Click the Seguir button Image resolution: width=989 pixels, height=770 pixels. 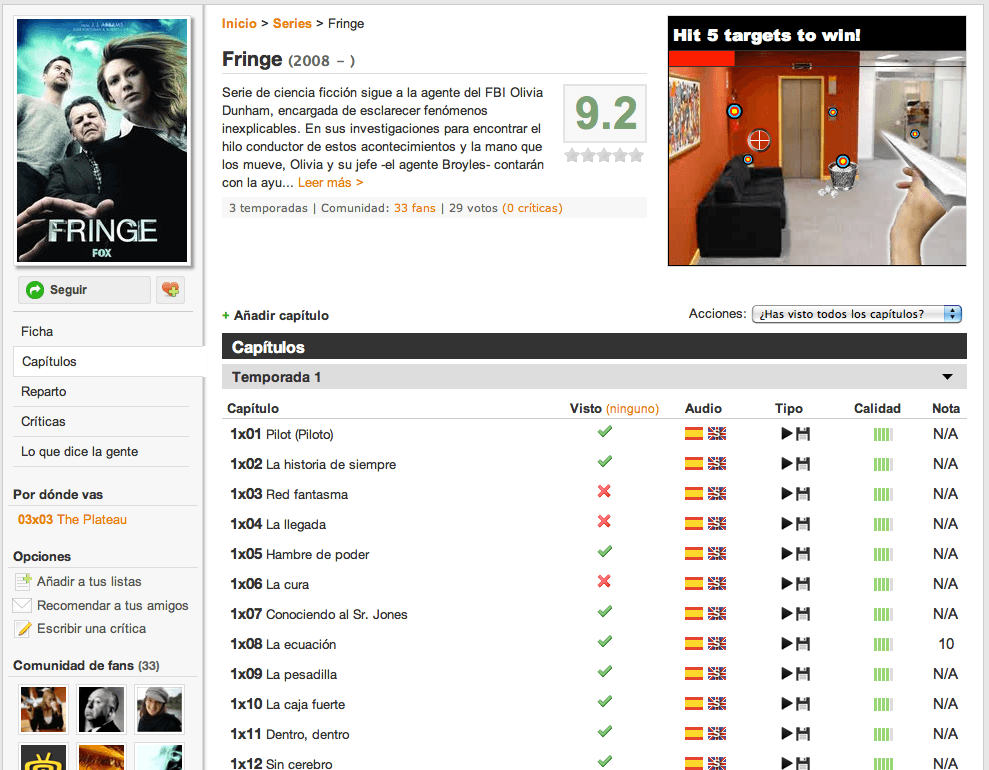[x=85, y=290]
